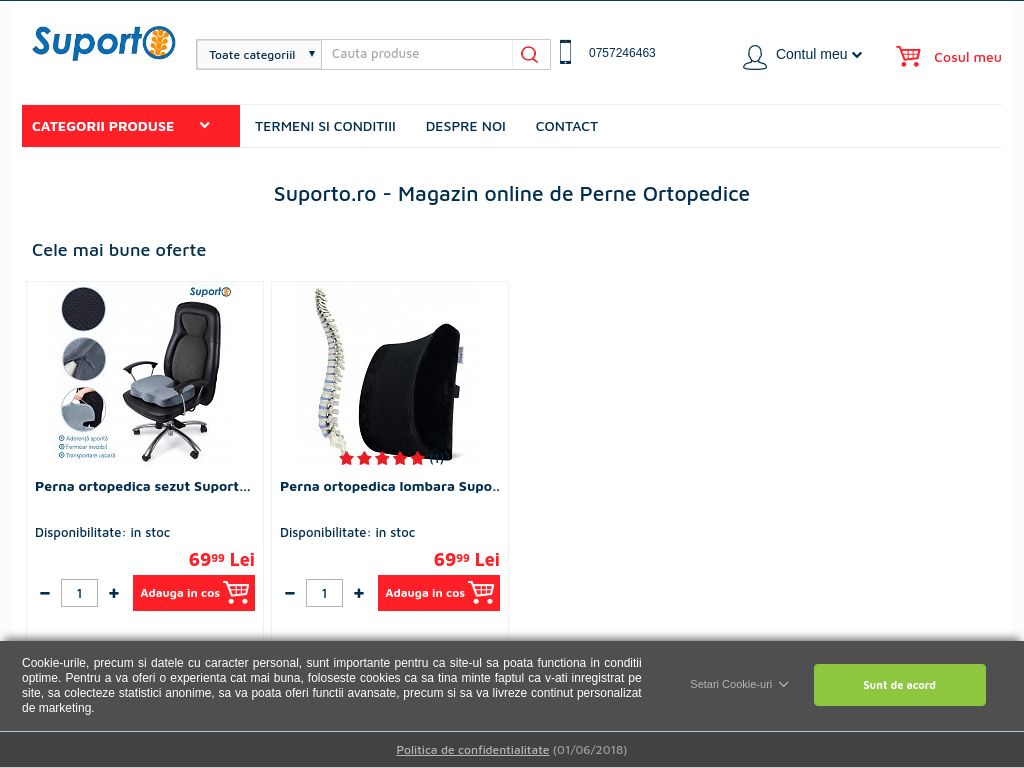Screen dimensions: 1024x768
Task: Increase quantity of seat cushion with plus
Action: 114,593
